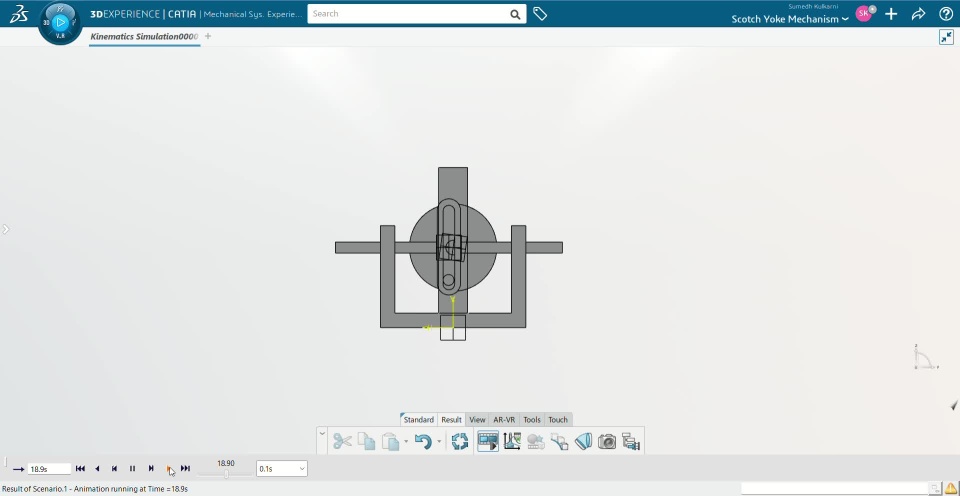The width and height of the screenshot is (960, 496).
Task: Click the Dassault Systèmes 3DS logo
Action: pyautogui.click(x=19, y=13)
